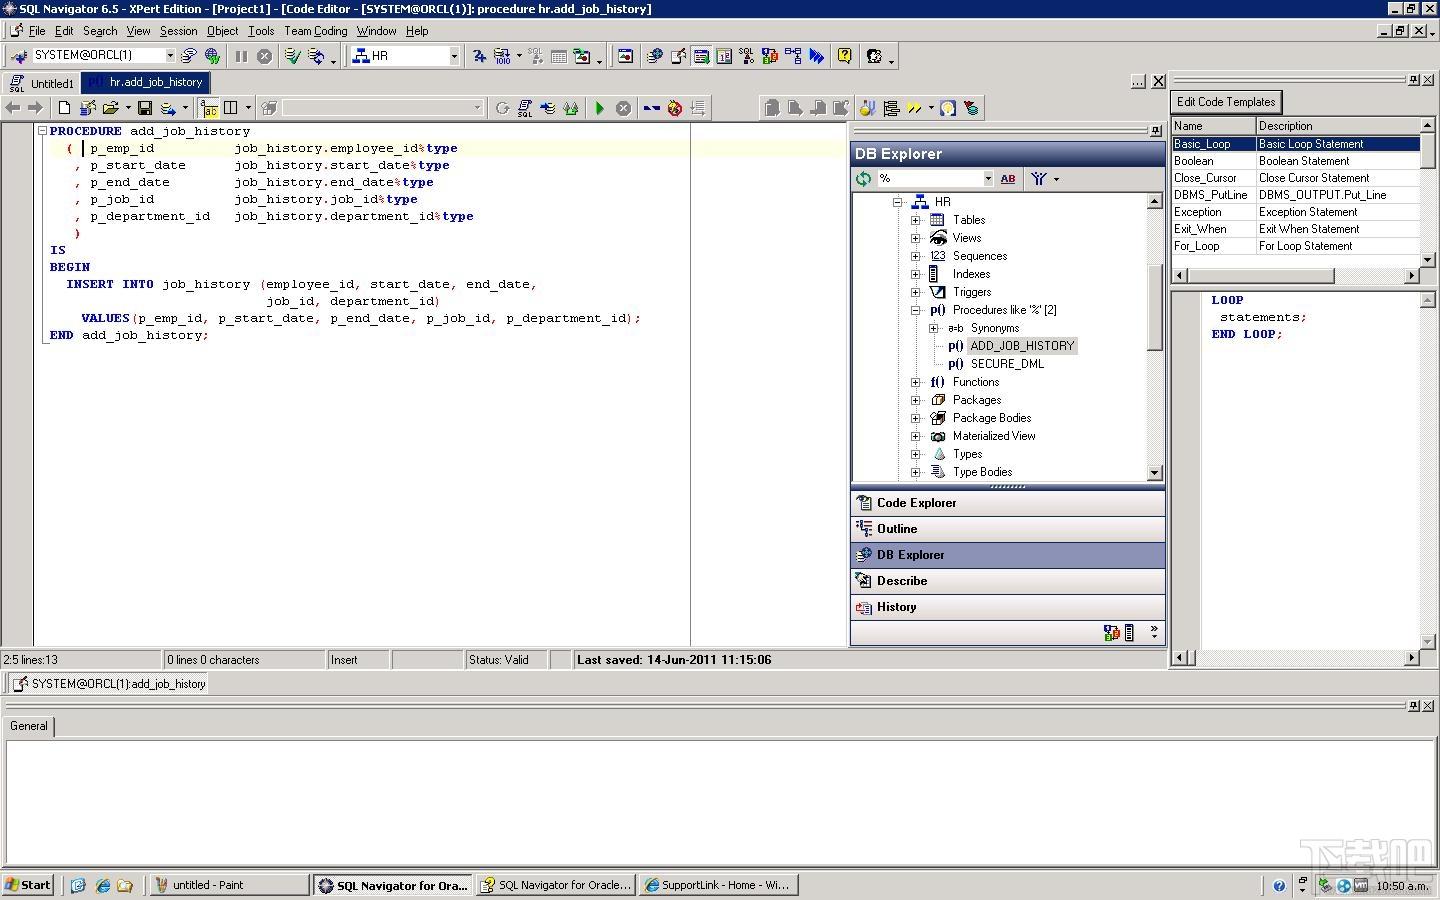Create a new blank document icon

[64, 108]
